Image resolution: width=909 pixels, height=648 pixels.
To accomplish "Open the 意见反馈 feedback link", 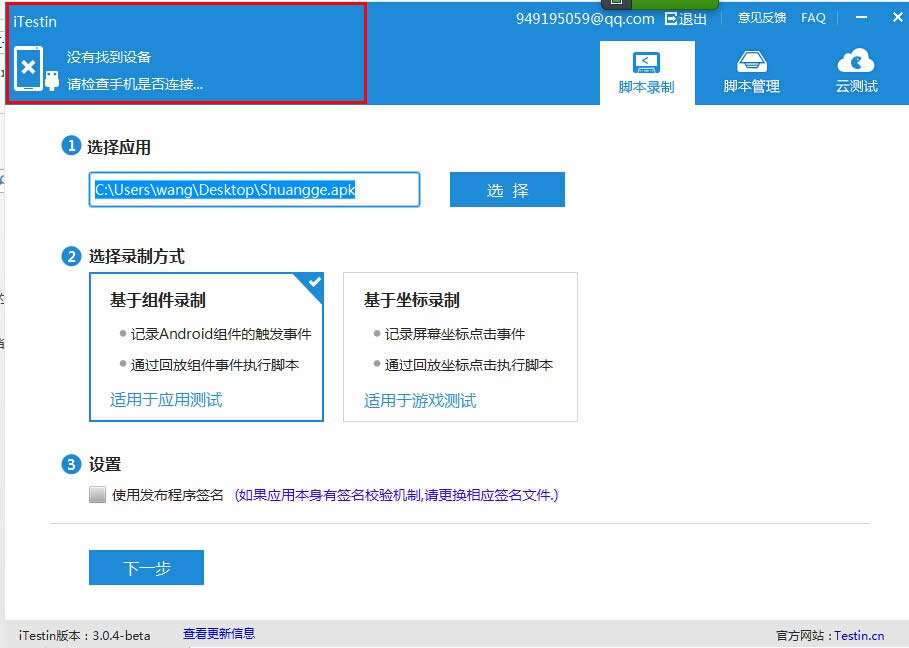I will click(762, 18).
